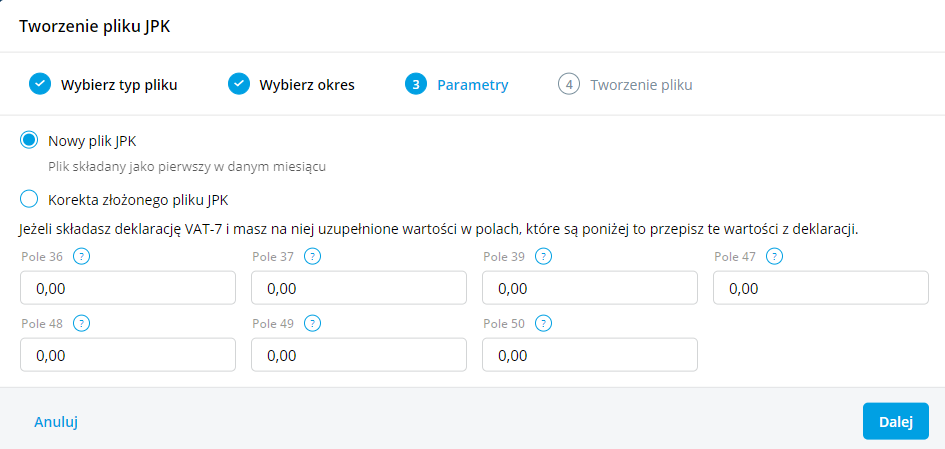Jump to Tworzenie pliku step
Screen dimensions: 945x449
click(x=640, y=85)
